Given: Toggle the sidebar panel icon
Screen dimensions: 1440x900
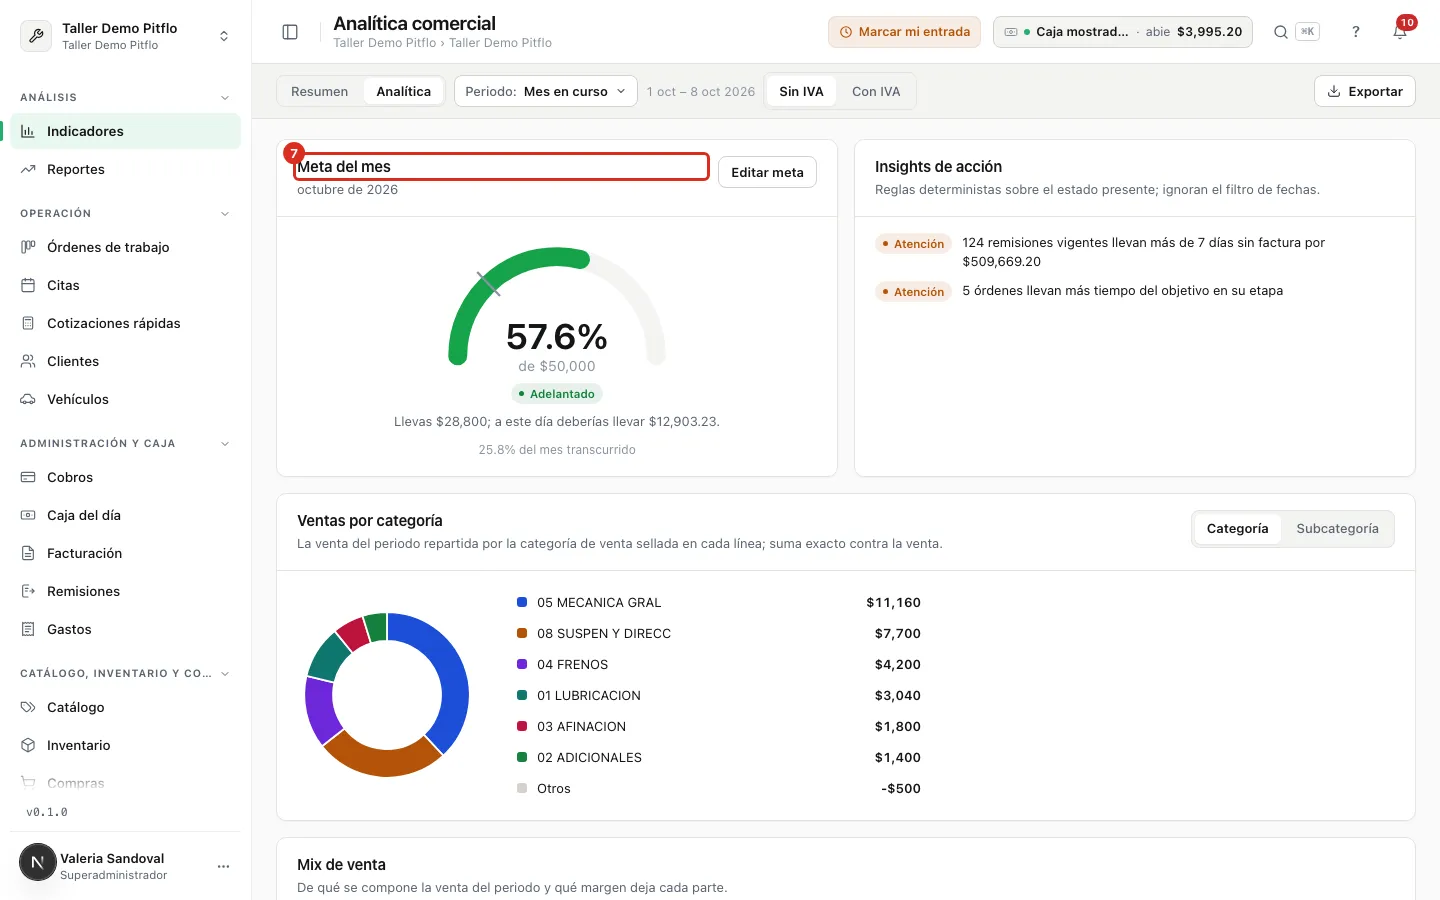Looking at the screenshot, I should 290,32.
